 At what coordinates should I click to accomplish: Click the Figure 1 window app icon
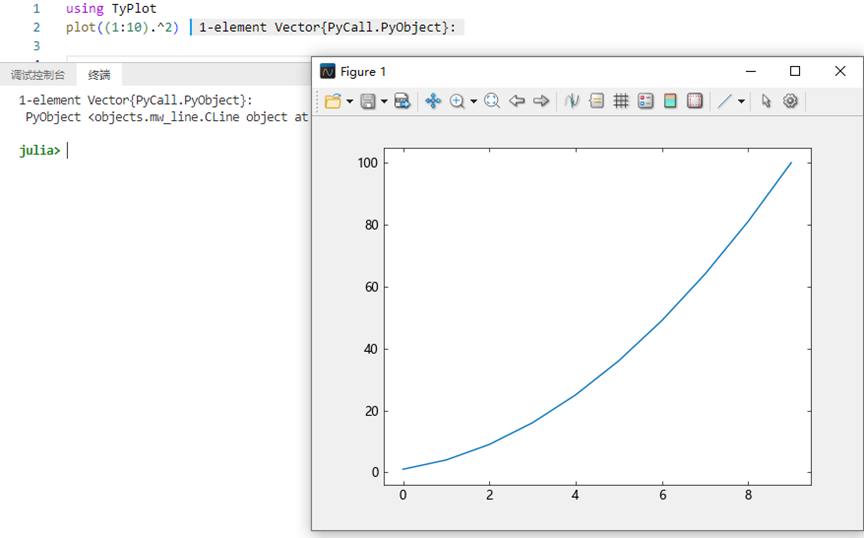pos(328,72)
